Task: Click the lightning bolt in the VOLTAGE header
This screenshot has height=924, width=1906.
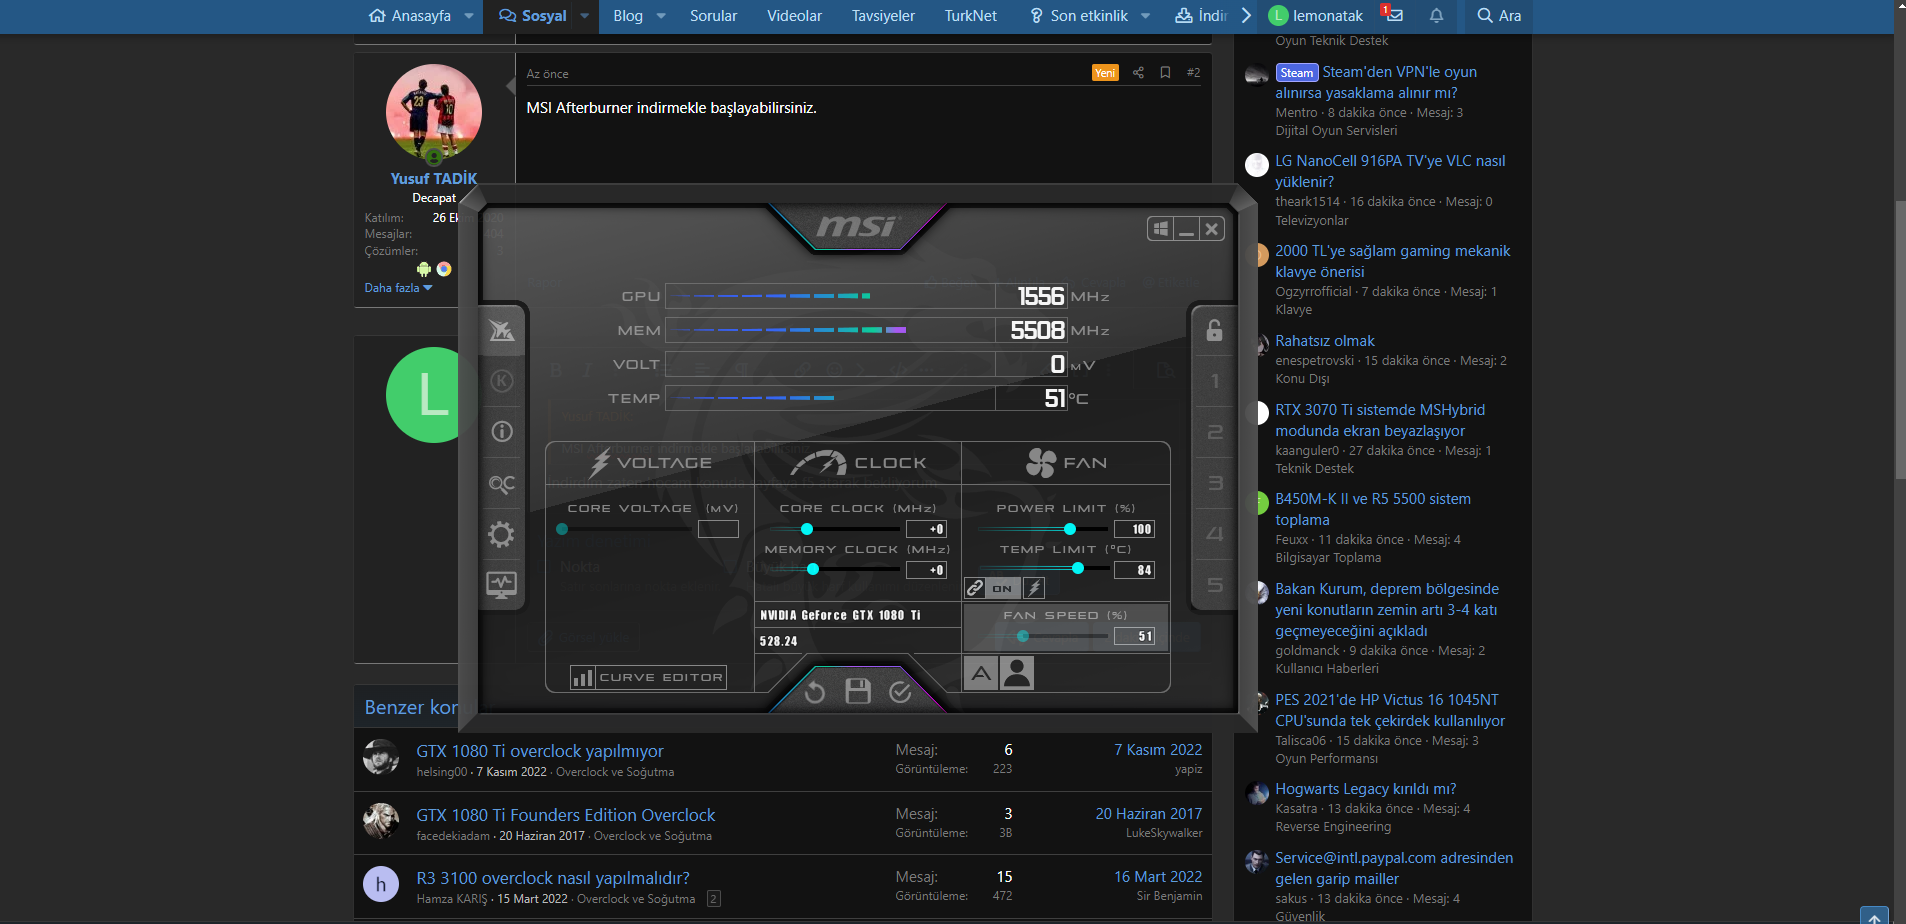Action: 600,462
